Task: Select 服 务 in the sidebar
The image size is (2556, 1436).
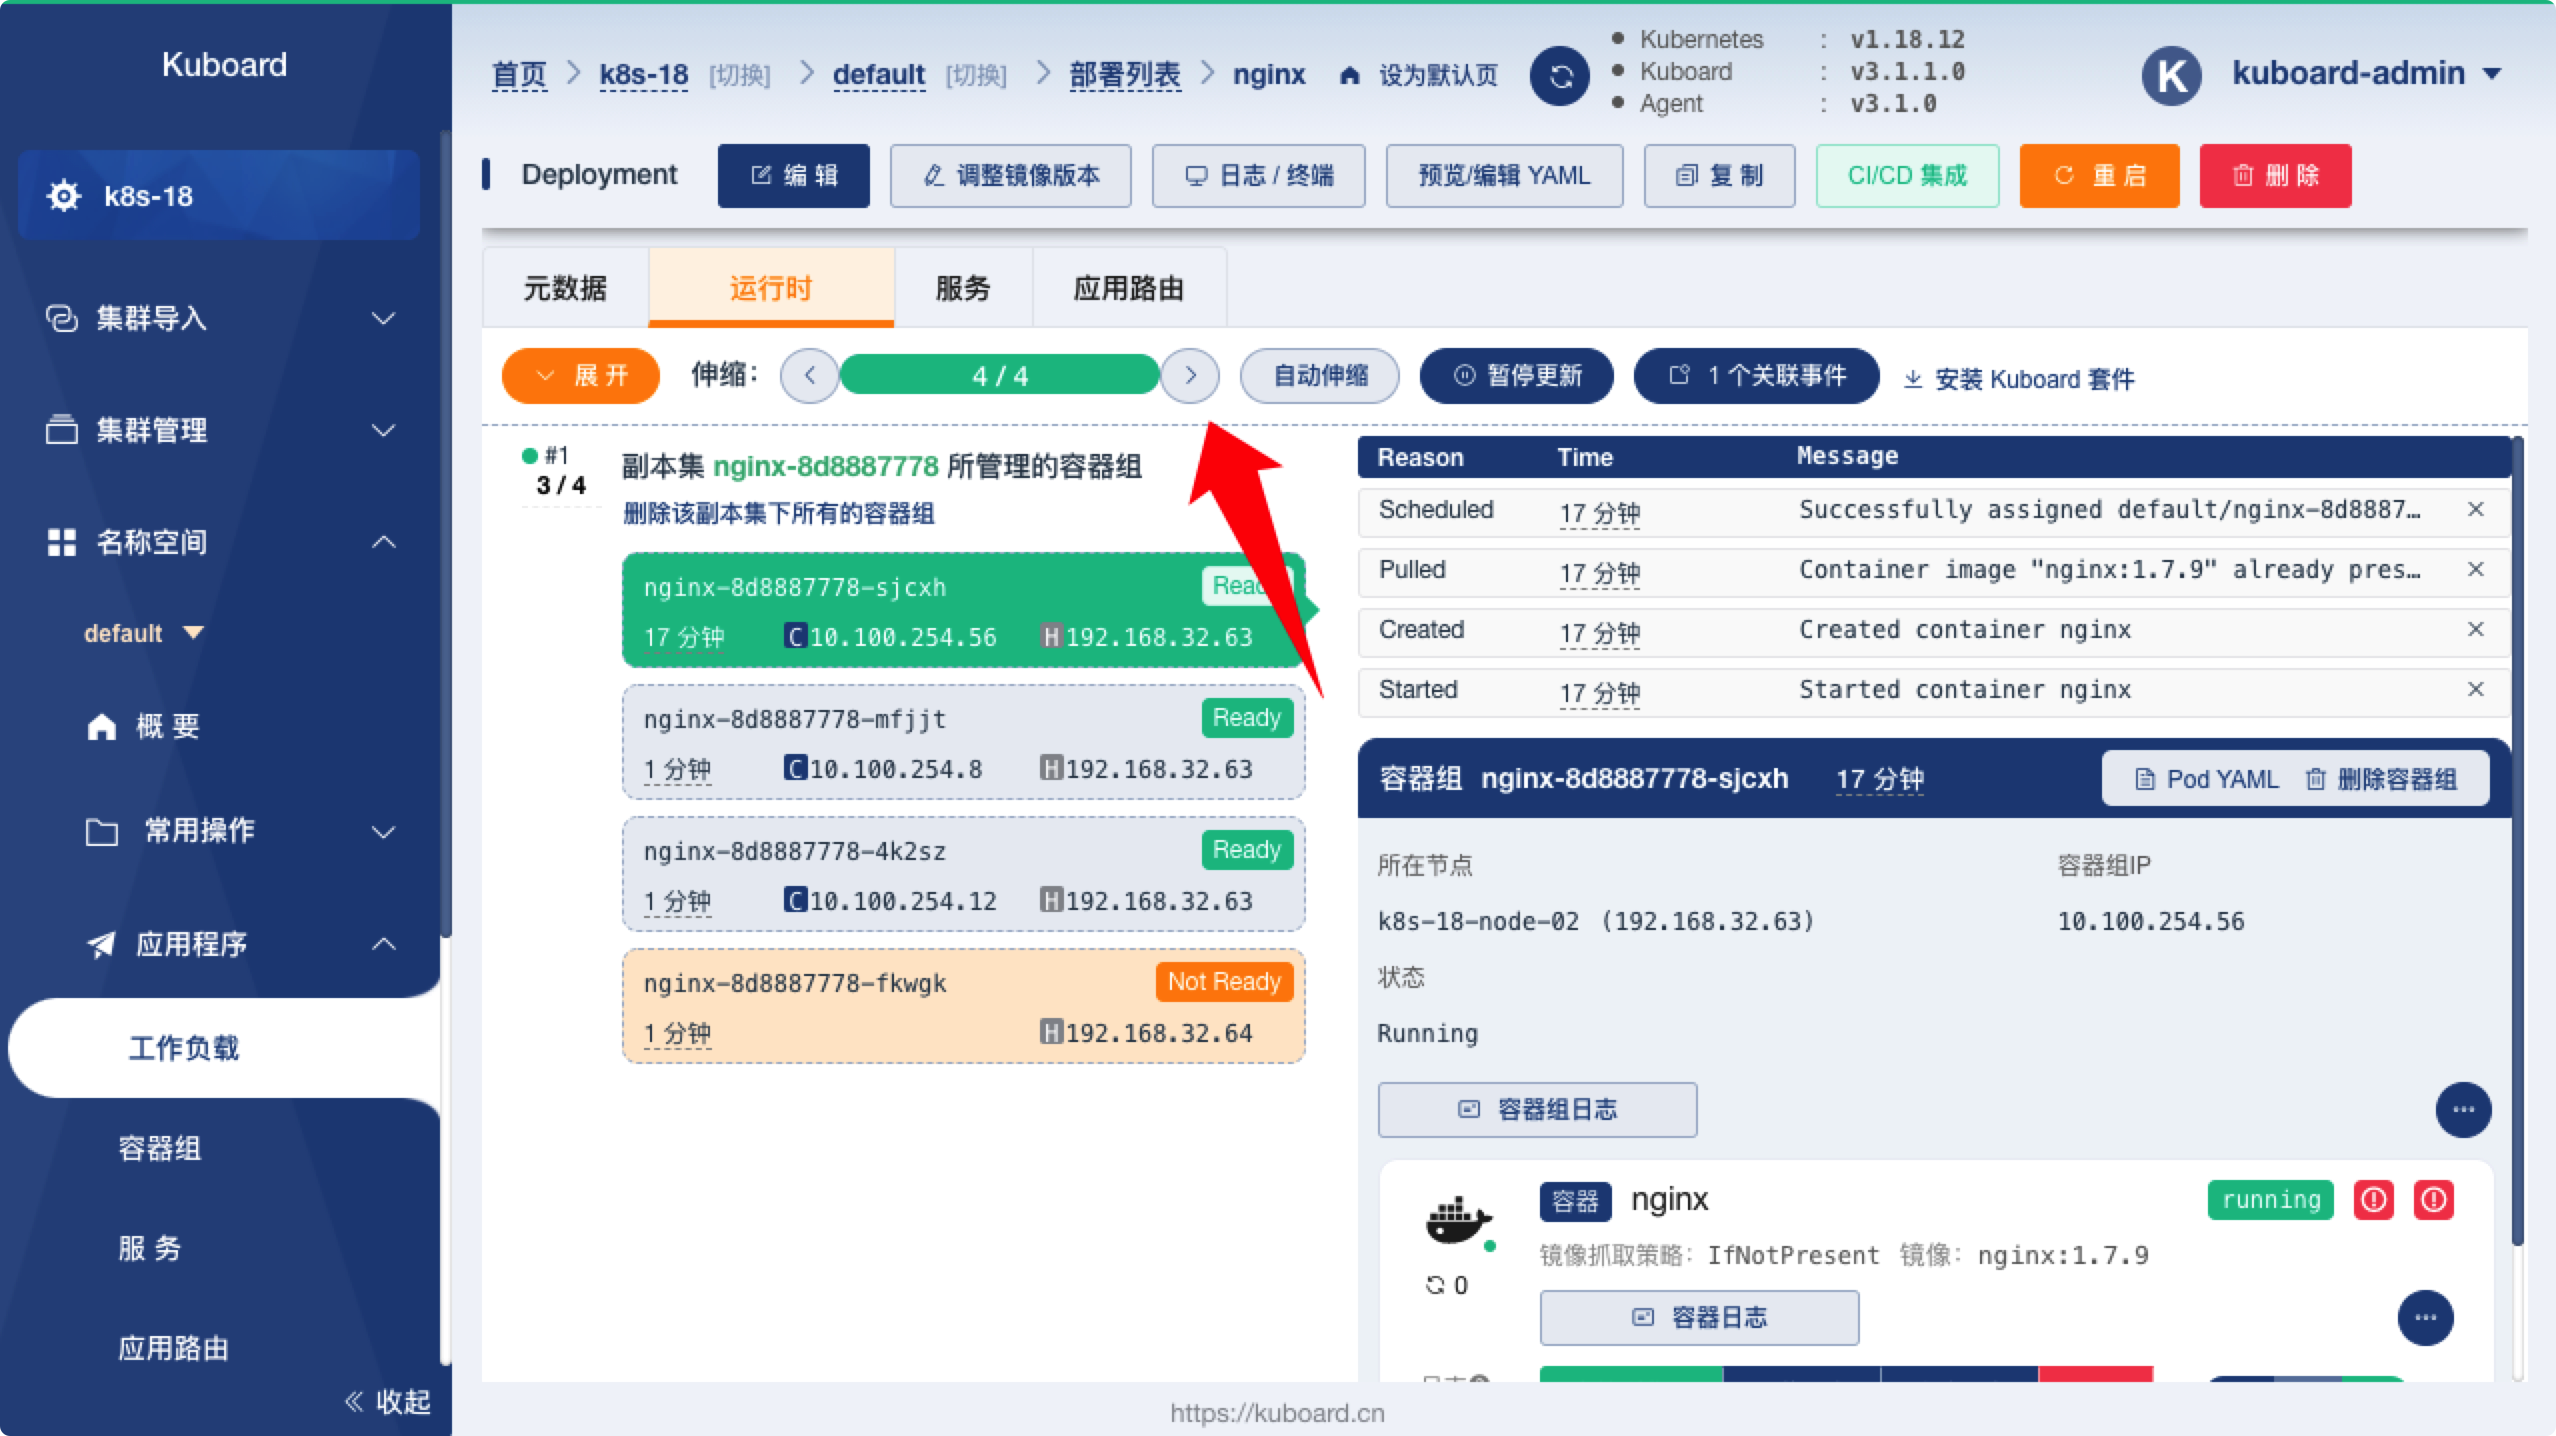Action: (x=150, y=1248)
